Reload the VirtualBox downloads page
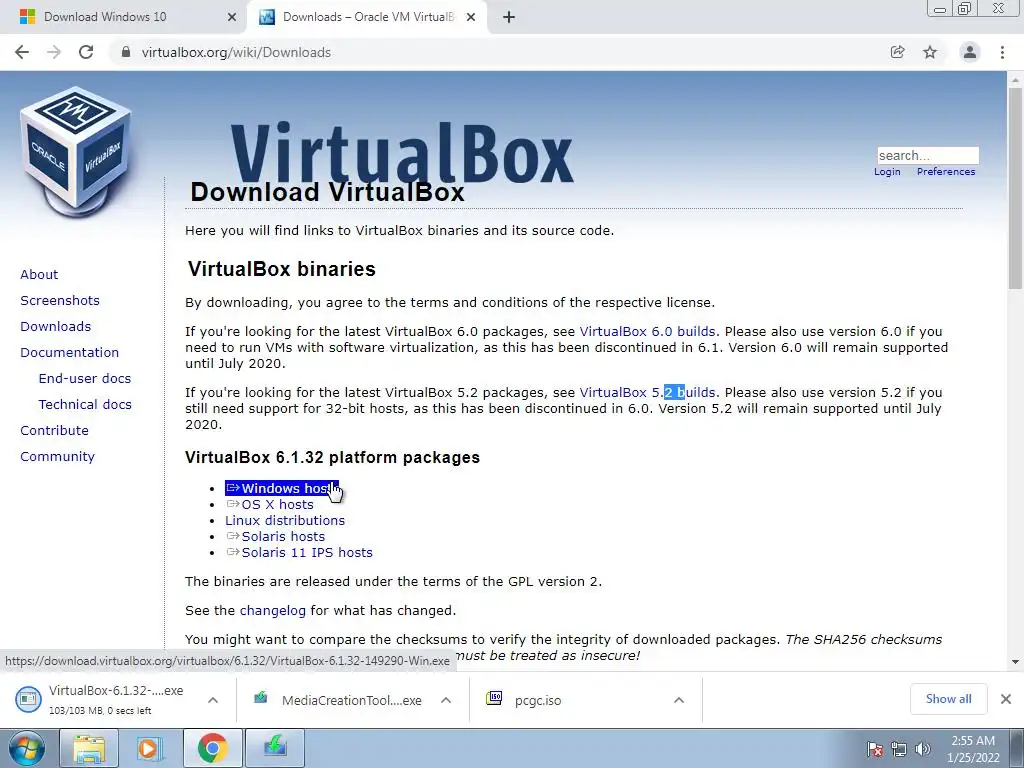1024x768 pixels. (86, 52)
